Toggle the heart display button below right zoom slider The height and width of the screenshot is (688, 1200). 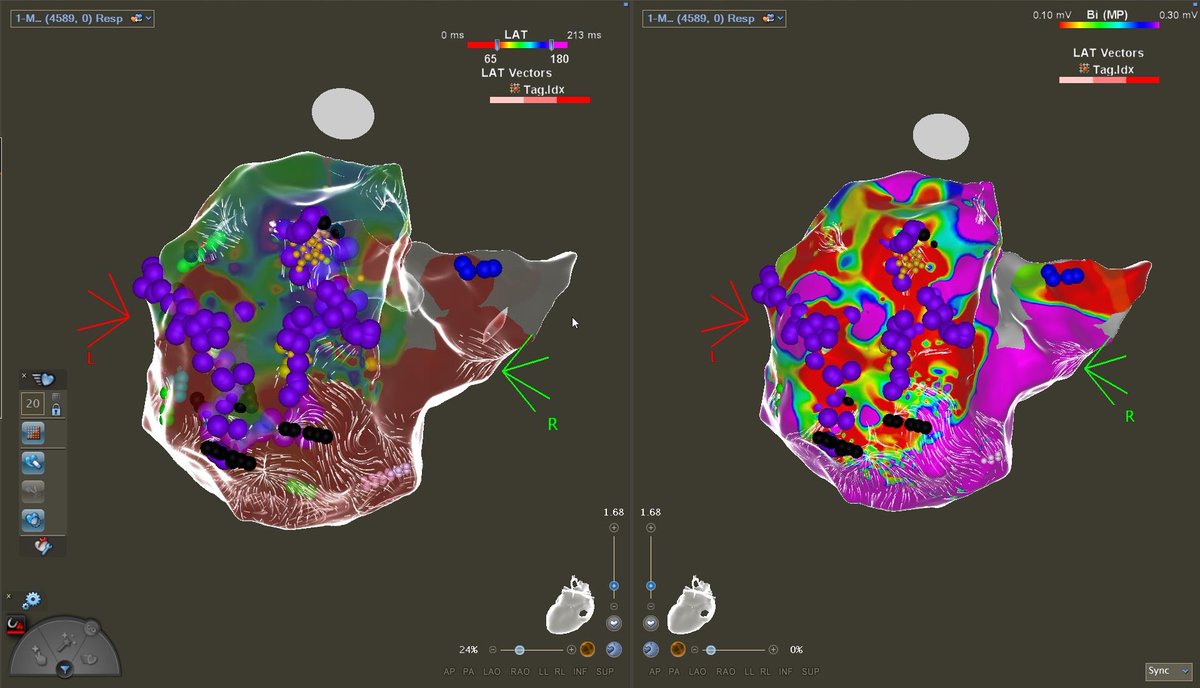651,623
